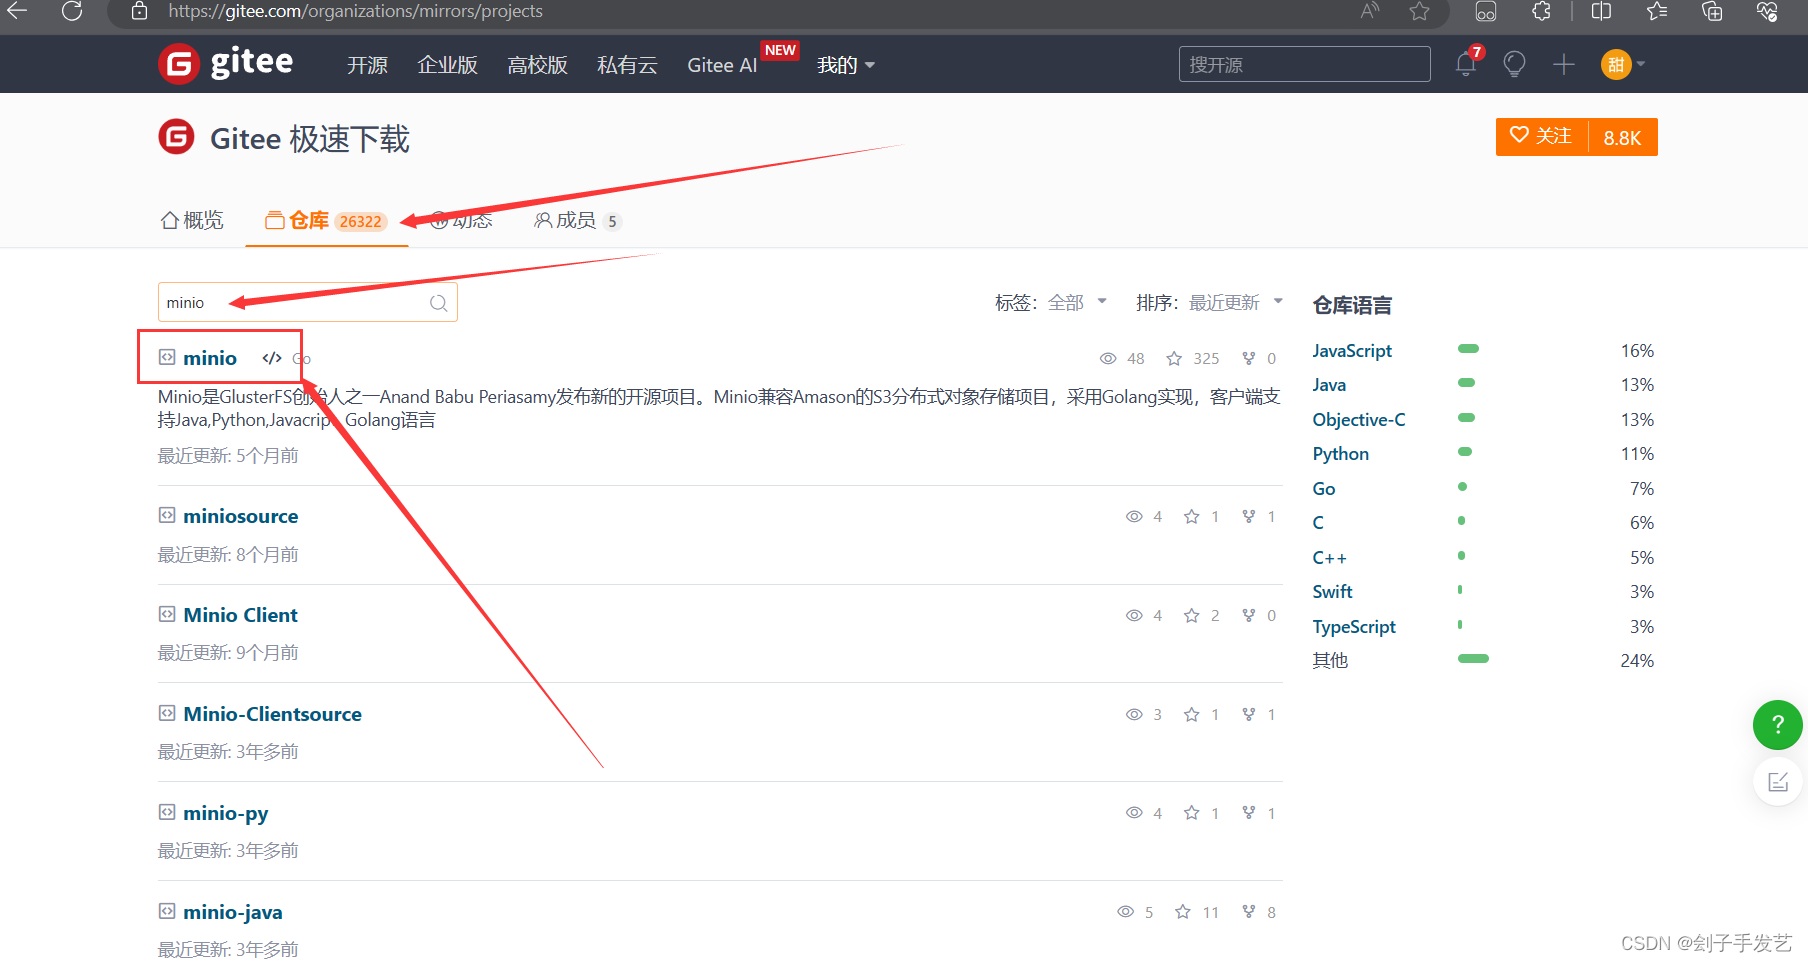This screenshot has width=1808, height=962.
Task: Click the plus create icon
Action: [x=1564, y=64]
